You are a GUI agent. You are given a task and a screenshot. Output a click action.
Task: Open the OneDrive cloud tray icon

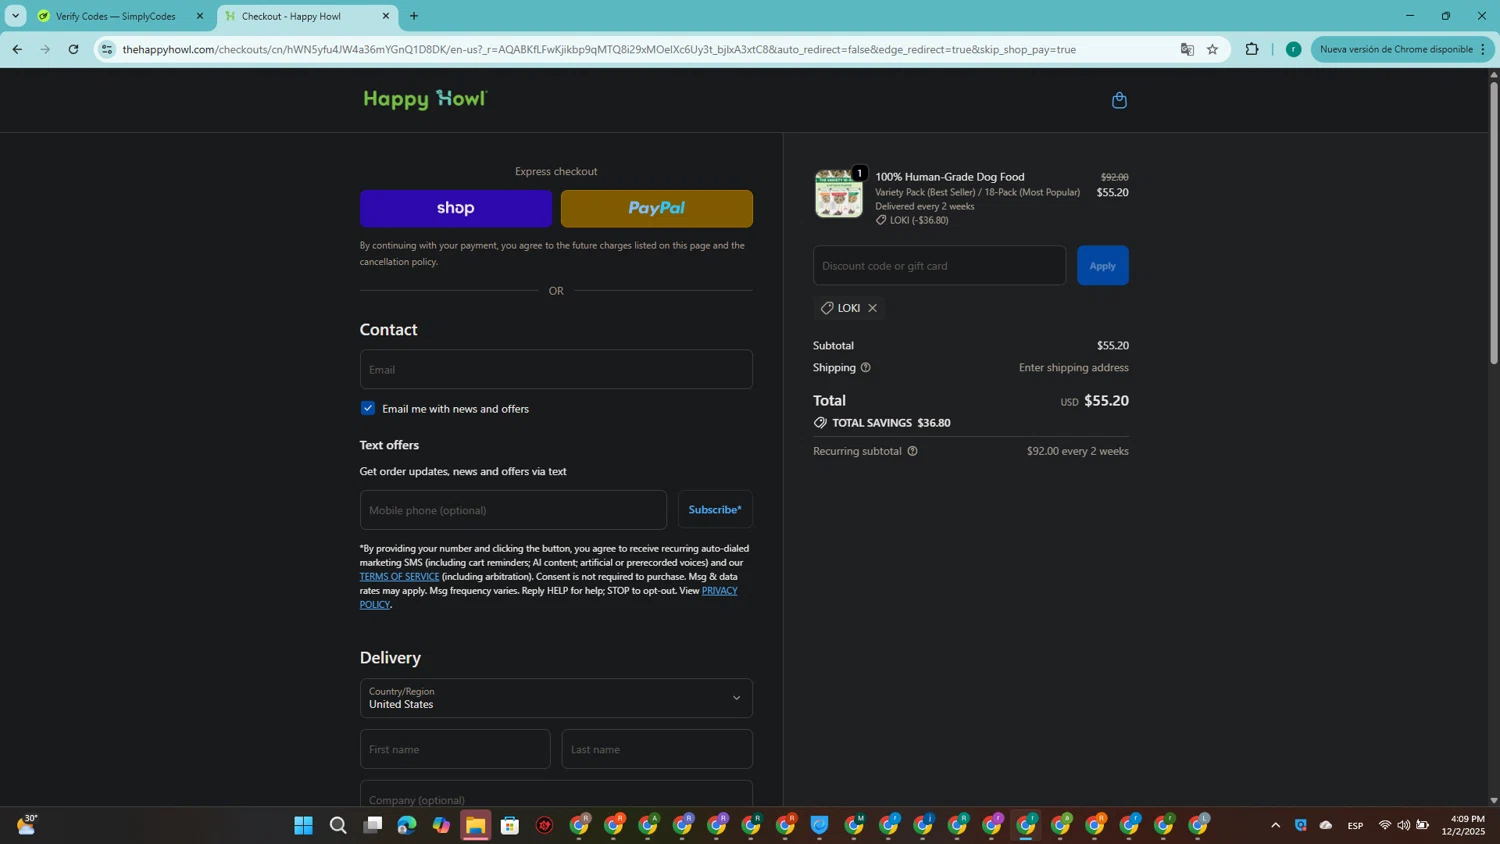pyautogui.click(x=1326, y=825)
